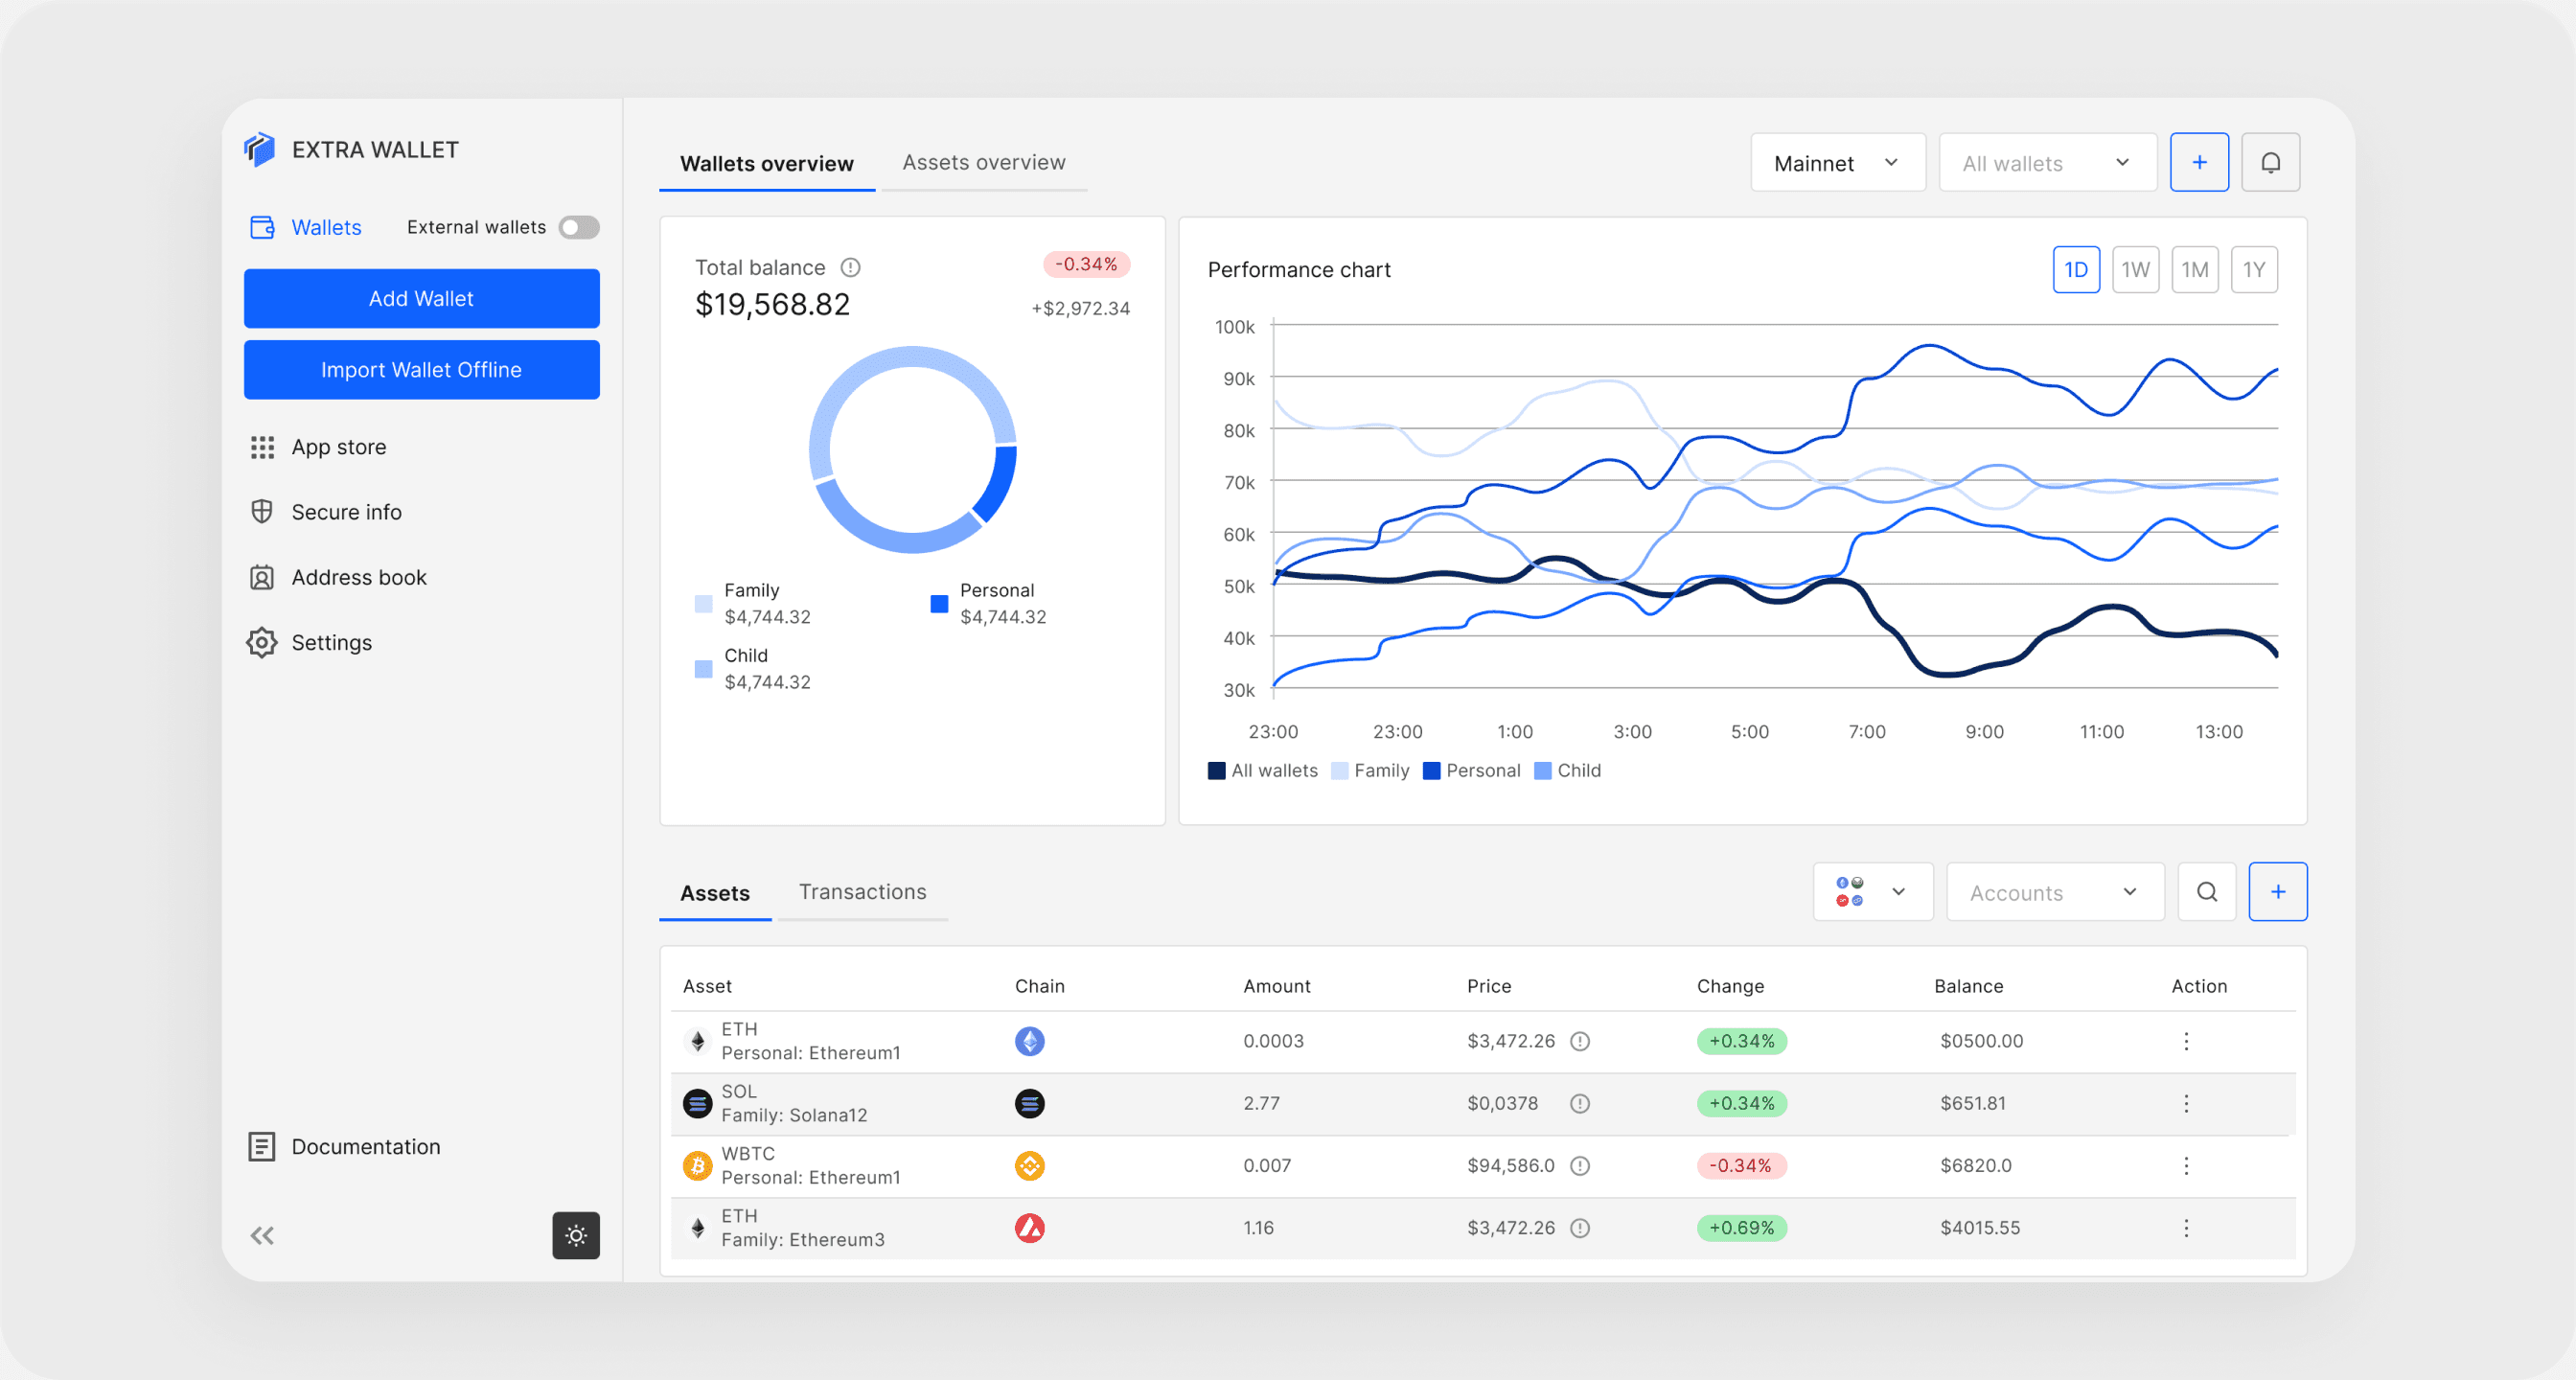The height and width of the screenshot is (1380, 2576).
Task: Open action menu for SOL row
Action: (x=2186, y=1103)
